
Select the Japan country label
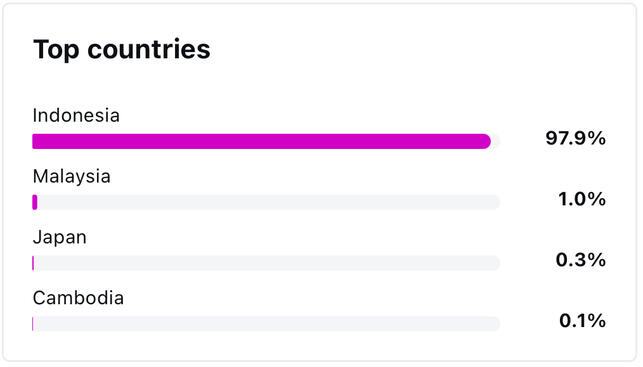coord(60,237)
